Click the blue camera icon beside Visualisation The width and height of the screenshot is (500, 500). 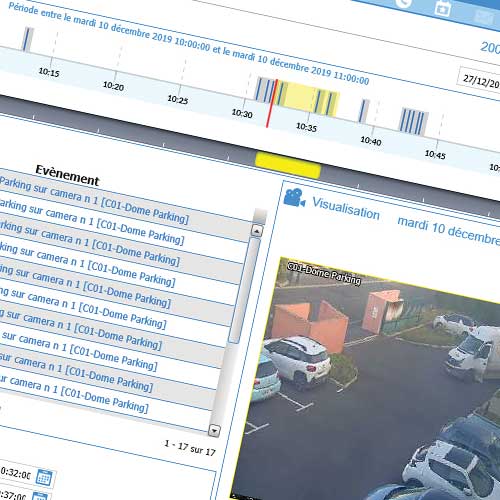click(x=294, y=197)
